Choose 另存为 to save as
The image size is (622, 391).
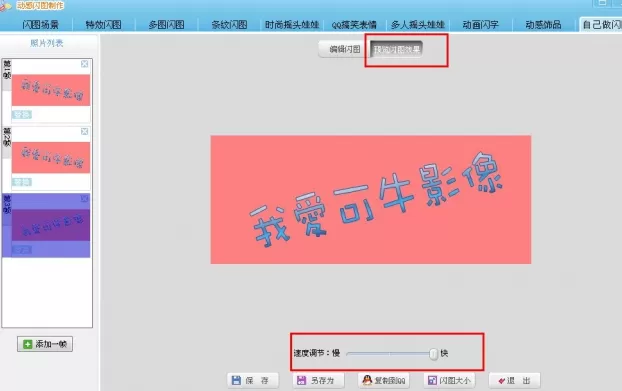(318, 381)
